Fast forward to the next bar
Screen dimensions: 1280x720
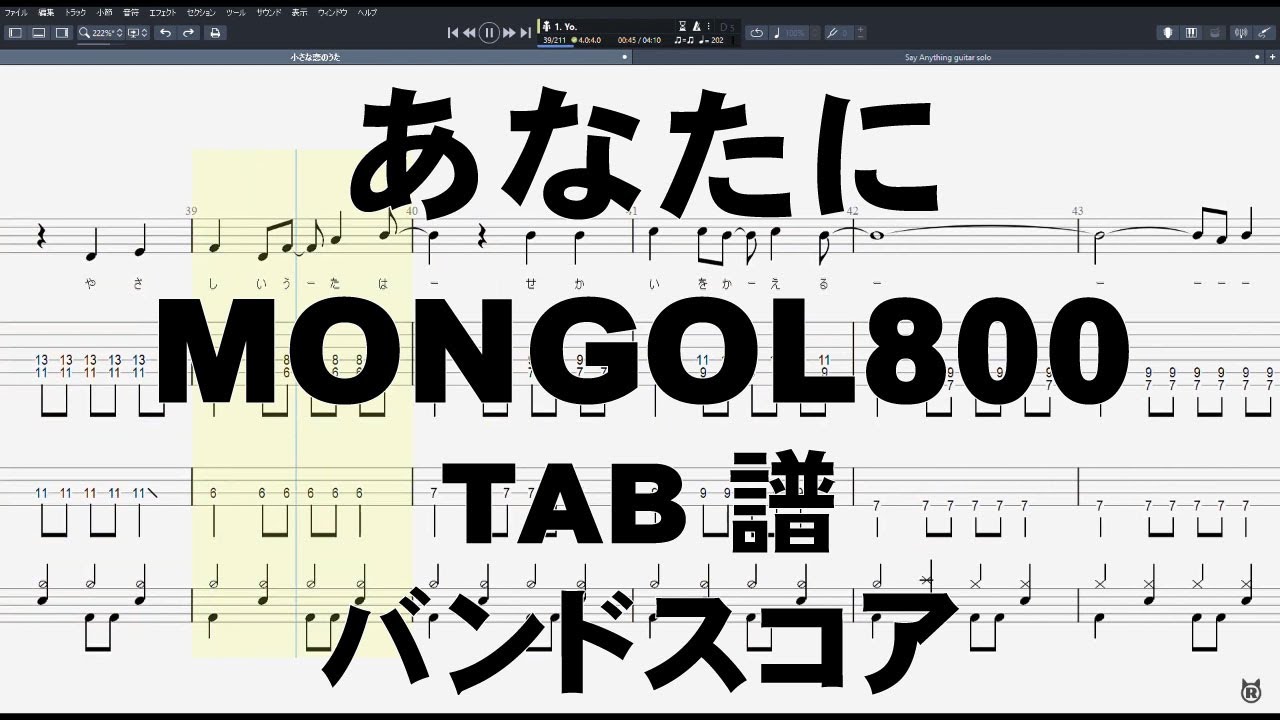(x=509, y=33)
